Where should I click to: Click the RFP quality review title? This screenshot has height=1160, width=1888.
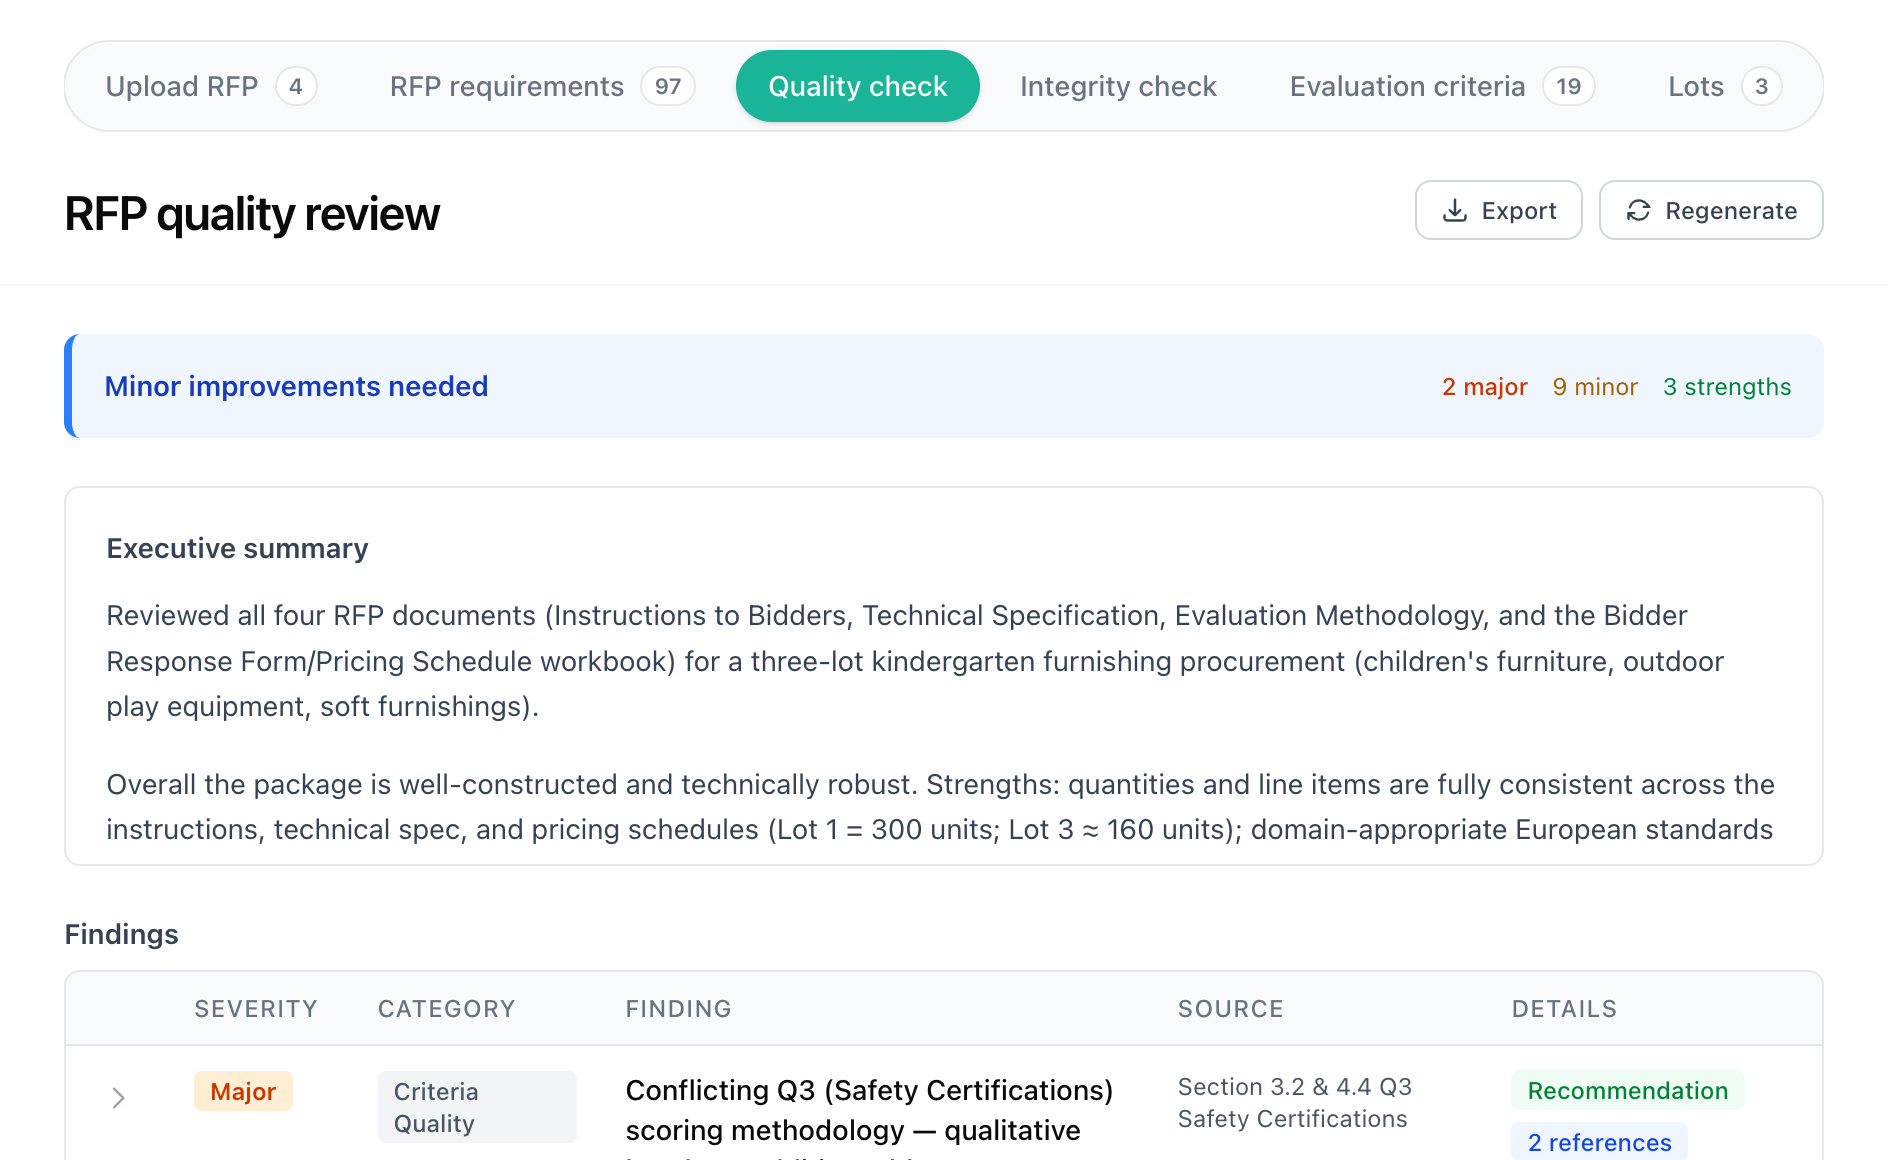(x=252, y=214)
